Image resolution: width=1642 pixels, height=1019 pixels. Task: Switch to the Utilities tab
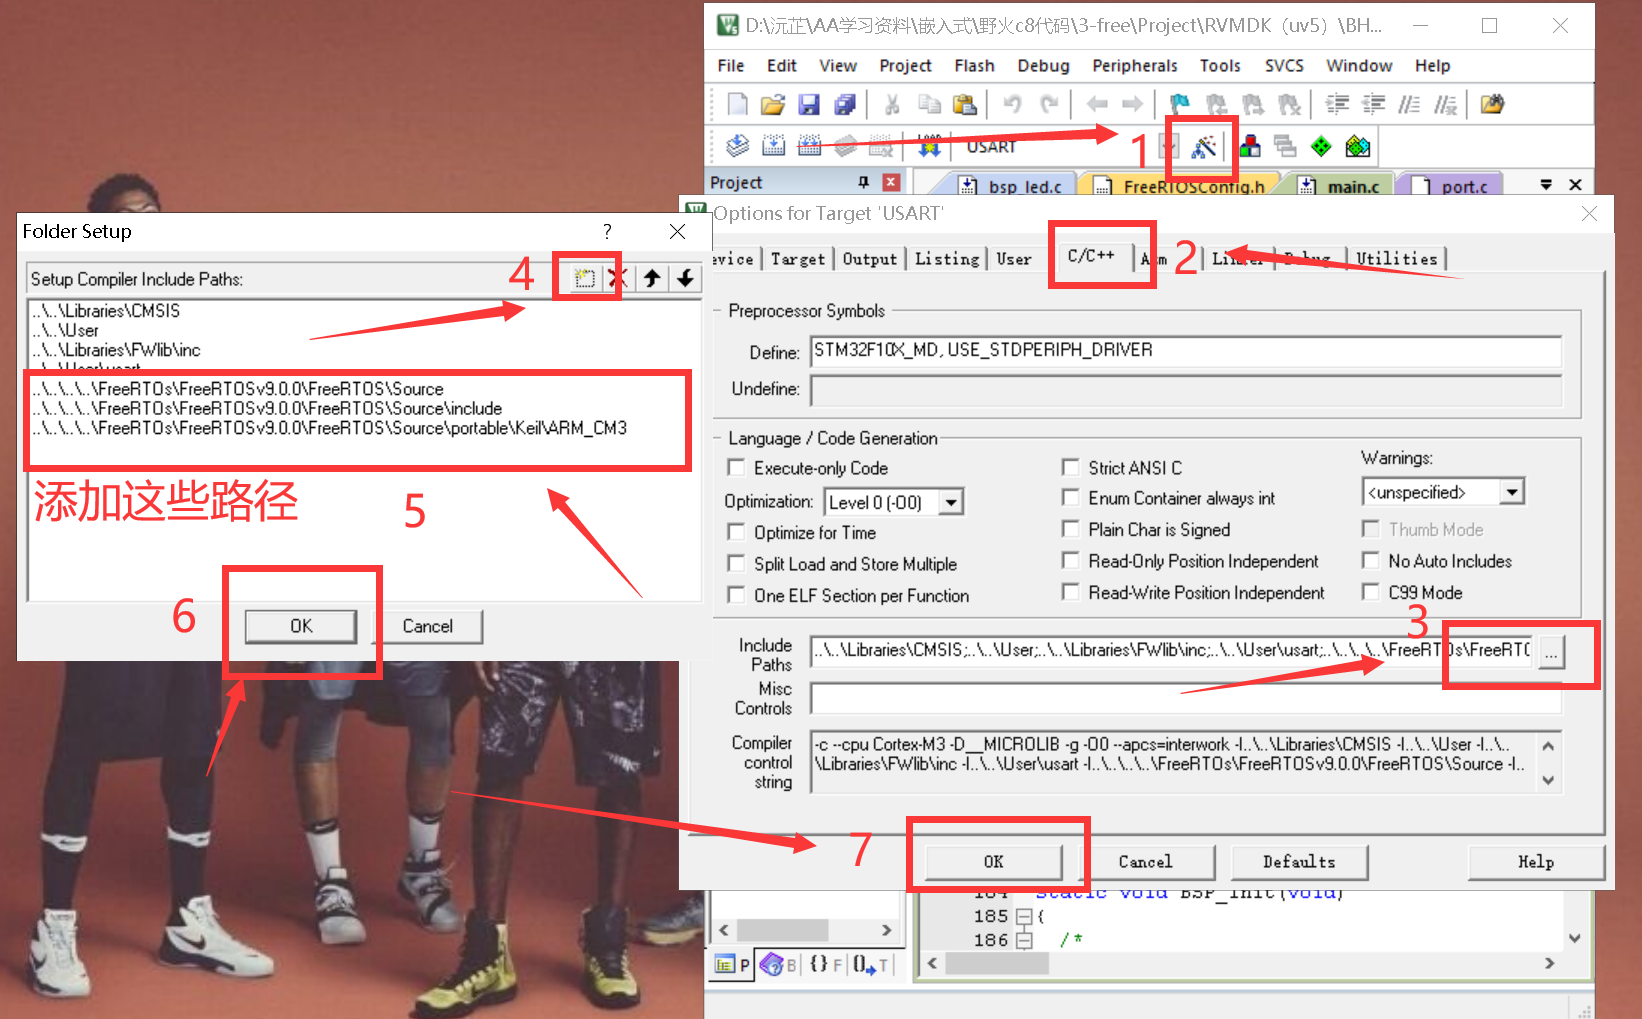pyautogui.click(x=1396, y=258)
